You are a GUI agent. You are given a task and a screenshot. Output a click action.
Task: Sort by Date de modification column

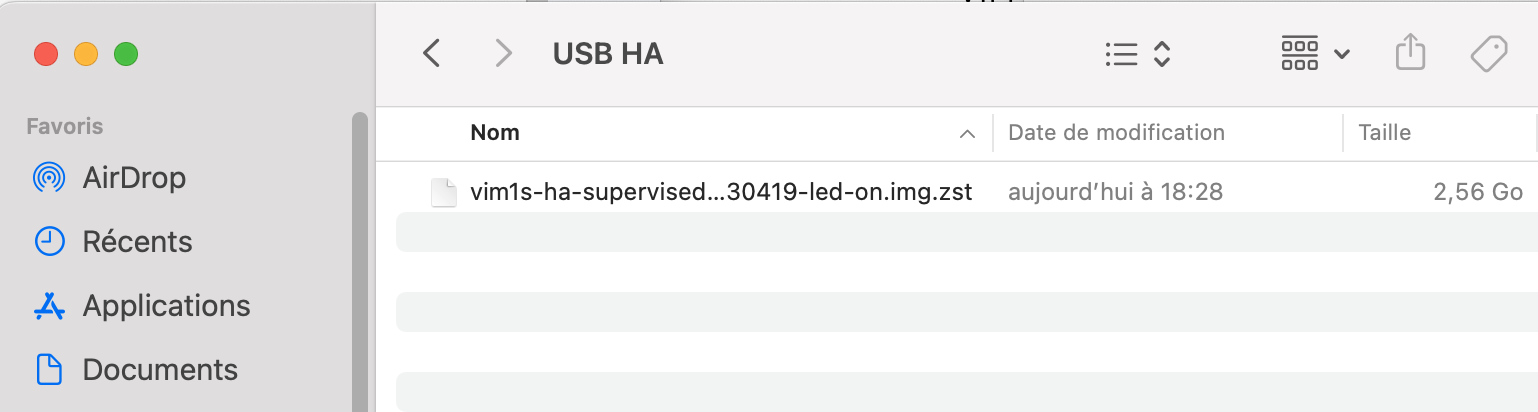pos(1116,132)
